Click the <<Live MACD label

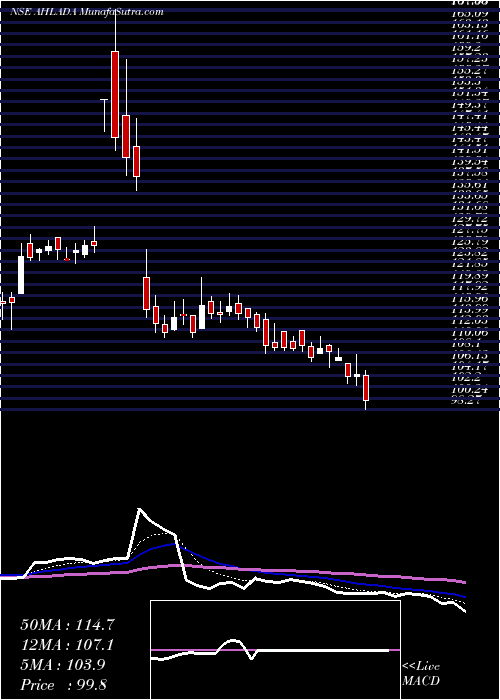pos(421,674)
